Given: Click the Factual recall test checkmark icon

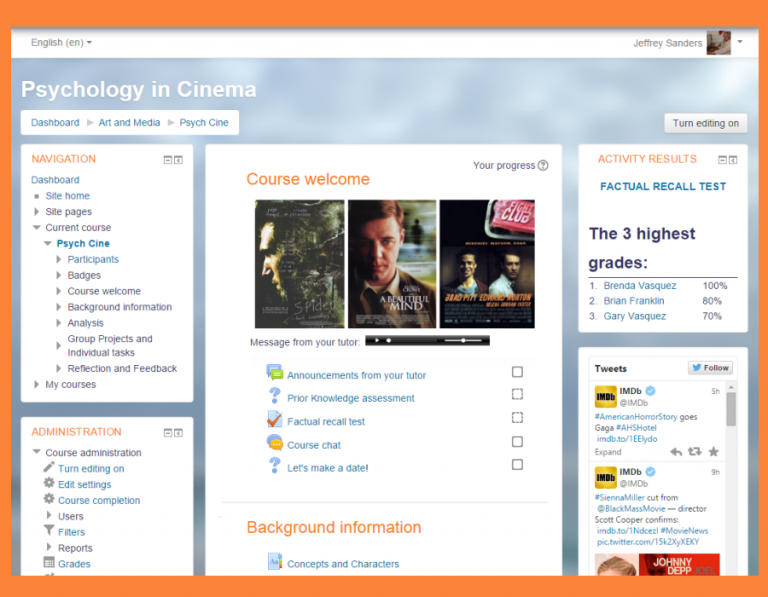Looking at the screenshot, I should tap(275, 420).
